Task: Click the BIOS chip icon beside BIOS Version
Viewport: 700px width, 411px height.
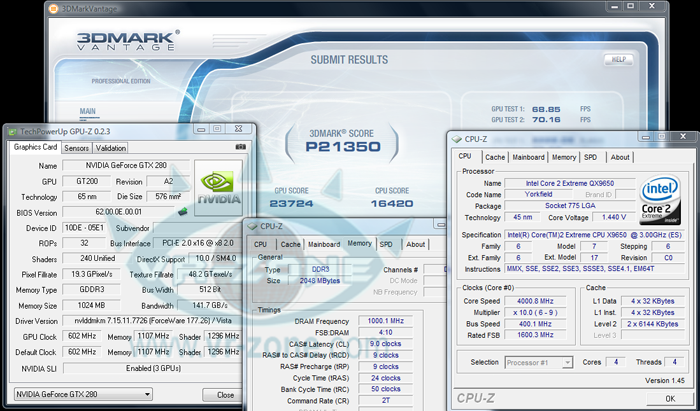Action: coord(183,213)
